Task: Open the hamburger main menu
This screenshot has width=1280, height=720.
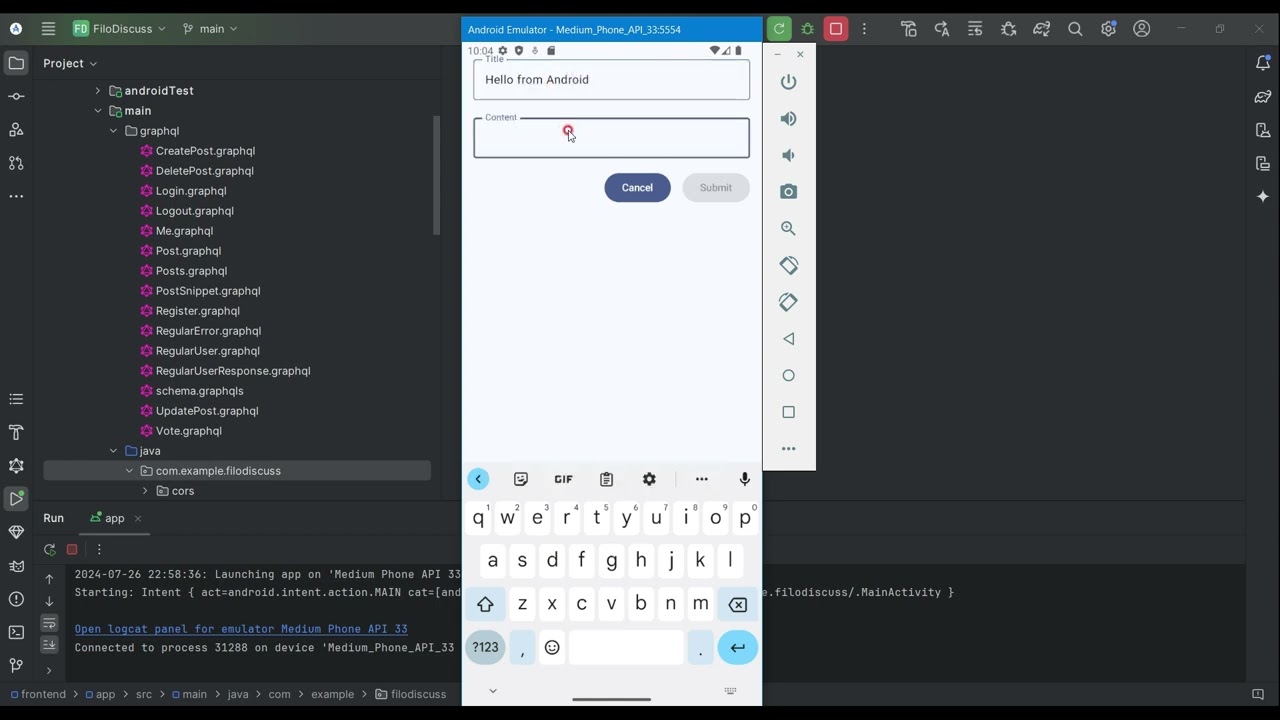Action: pos(48,29)
